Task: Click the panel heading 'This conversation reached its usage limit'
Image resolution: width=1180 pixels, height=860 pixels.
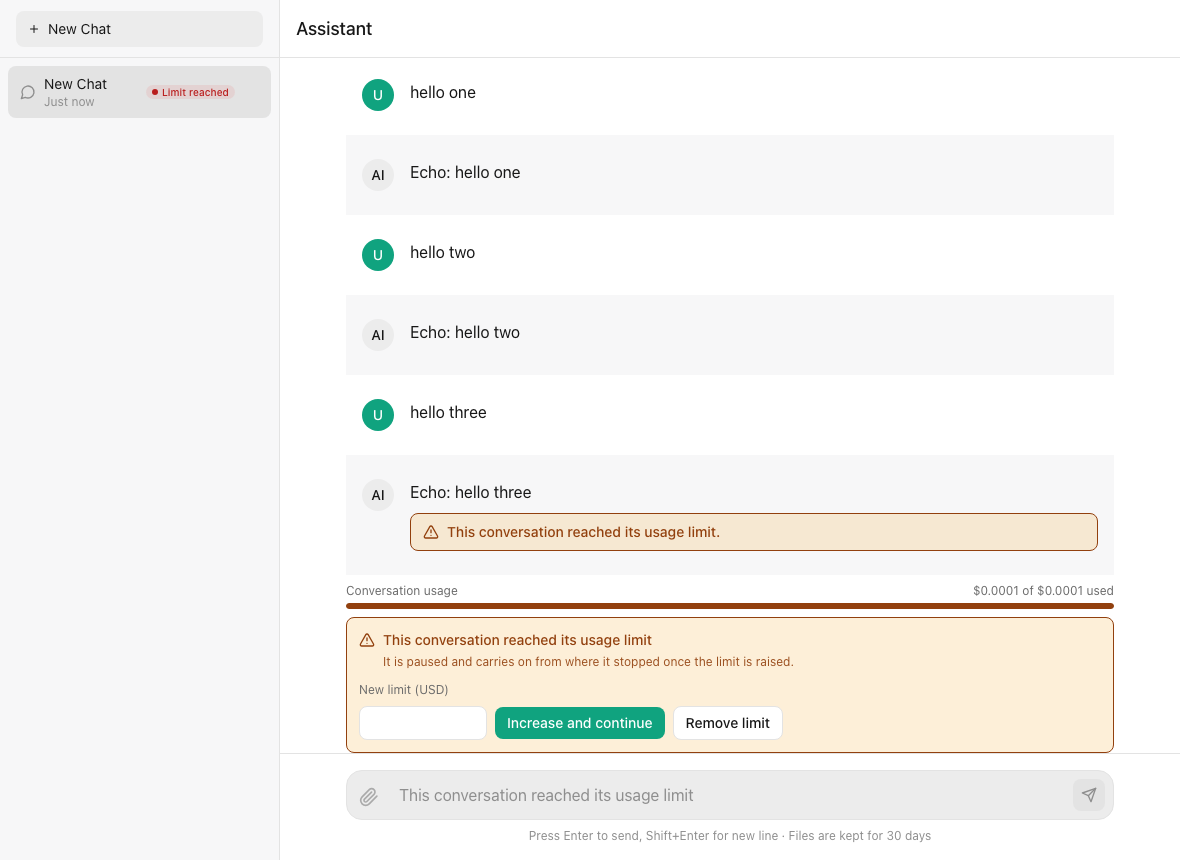Action: pos(517,640)
